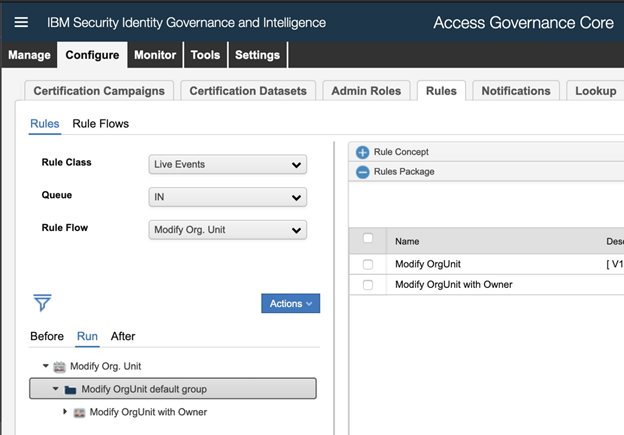The height and width of the screenshot is (435, 624).
Task: Open the Rule Class dropdown
Action: tap(227, 165)
